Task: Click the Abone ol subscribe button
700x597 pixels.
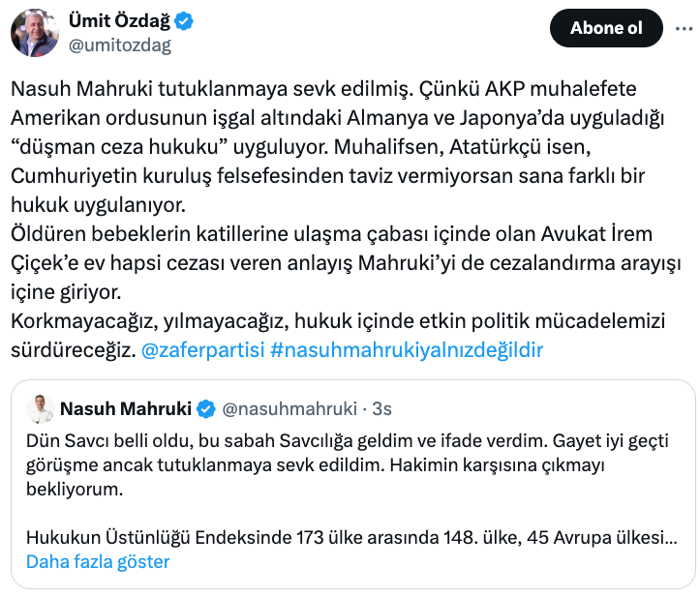Action: tap(606, 28)
